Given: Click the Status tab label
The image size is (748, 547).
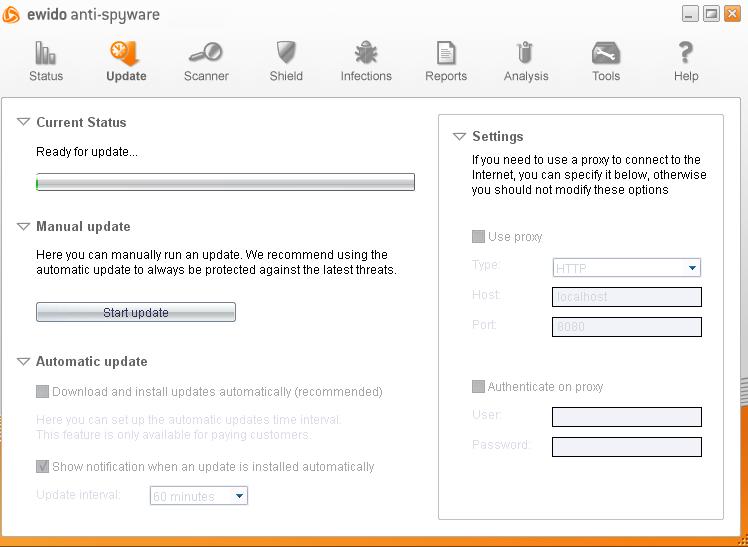Looking at the screenshot, I should coord(46,76).
